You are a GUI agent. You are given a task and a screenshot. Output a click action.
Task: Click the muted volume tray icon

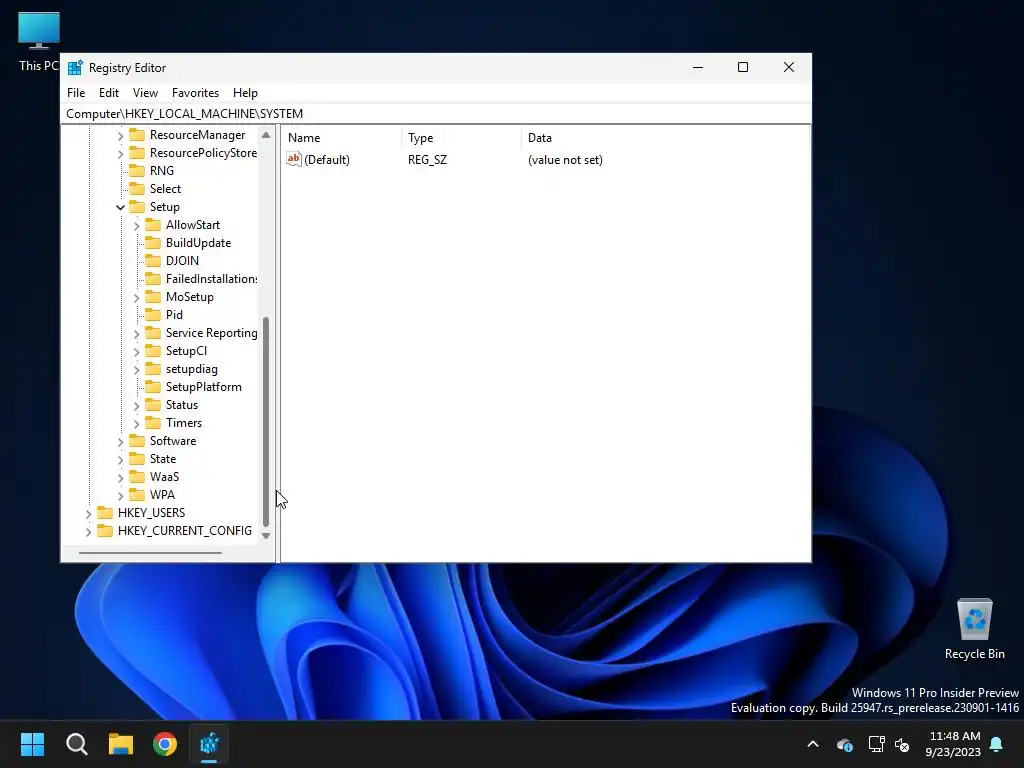902,744
